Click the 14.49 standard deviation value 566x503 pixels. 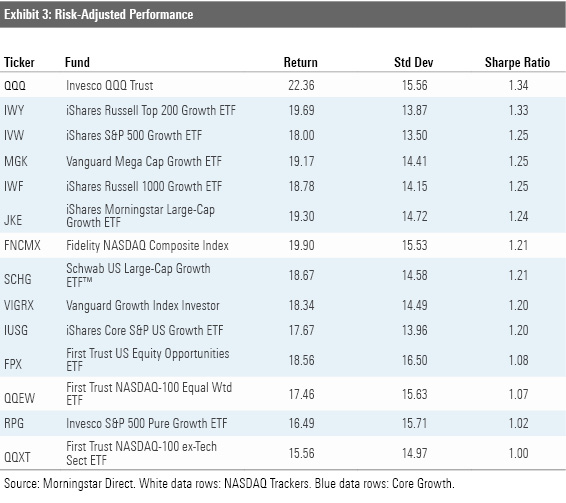[415, 305]
